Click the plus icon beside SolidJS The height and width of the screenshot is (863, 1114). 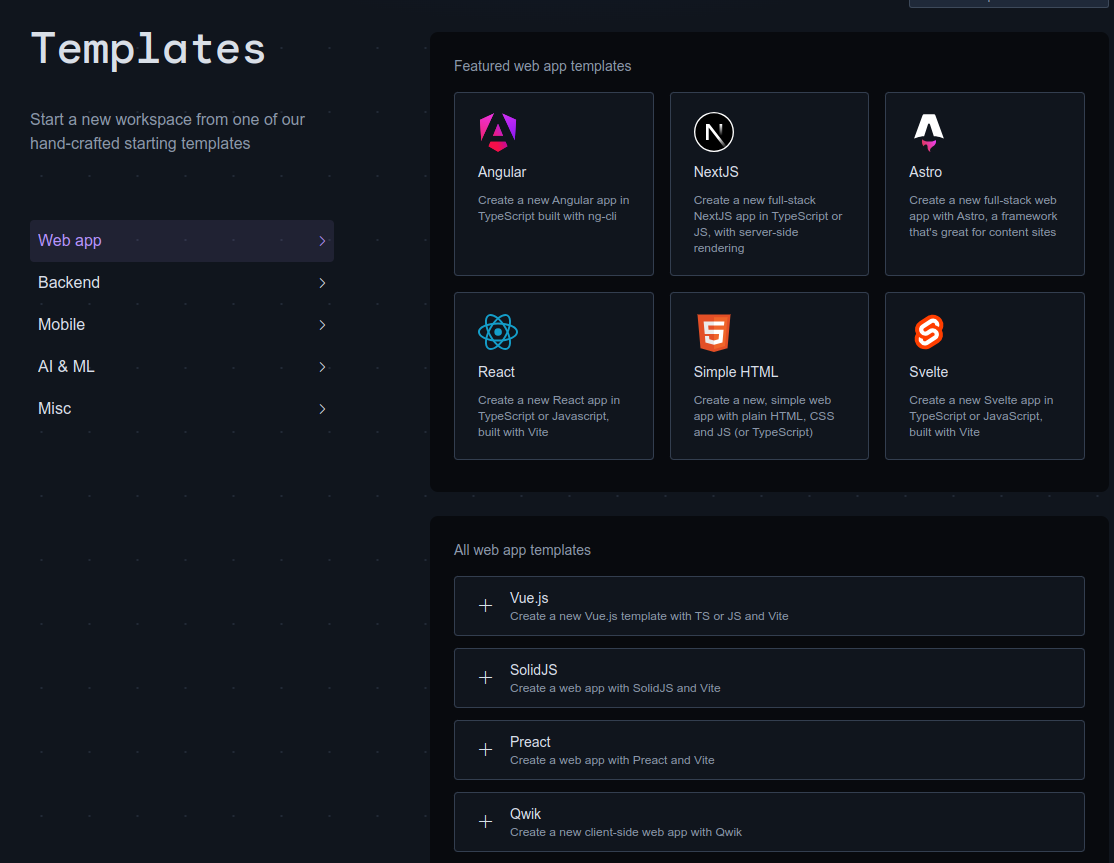pos(486,678)
